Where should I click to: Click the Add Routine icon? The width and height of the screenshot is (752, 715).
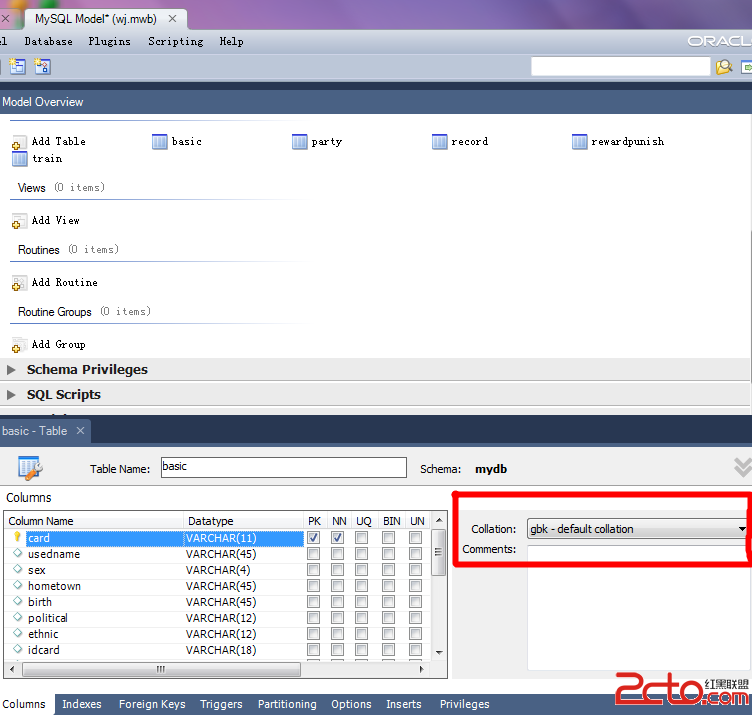pyautogui.click(x=19, y=283)
